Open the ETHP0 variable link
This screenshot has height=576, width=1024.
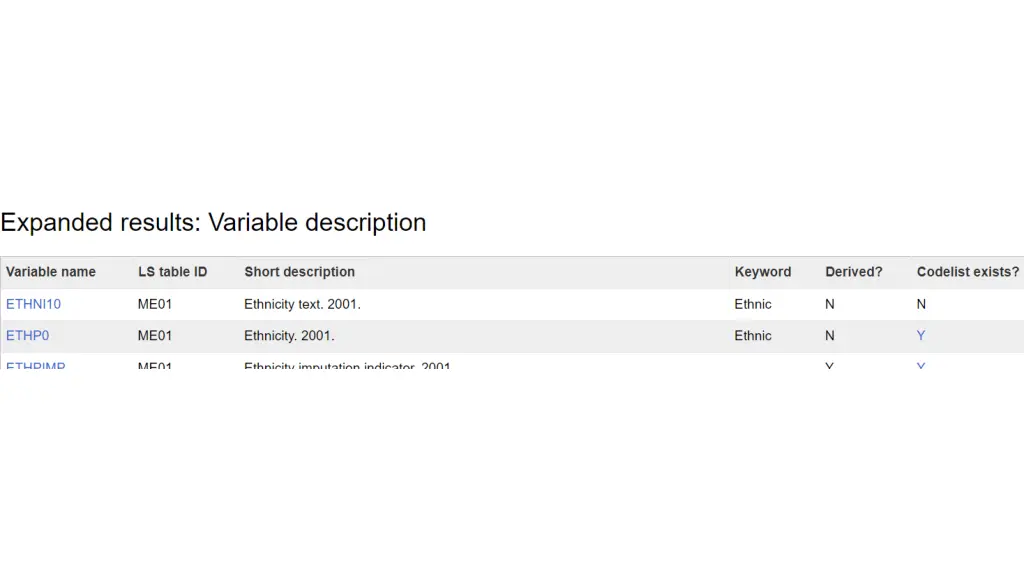(27, 336)
